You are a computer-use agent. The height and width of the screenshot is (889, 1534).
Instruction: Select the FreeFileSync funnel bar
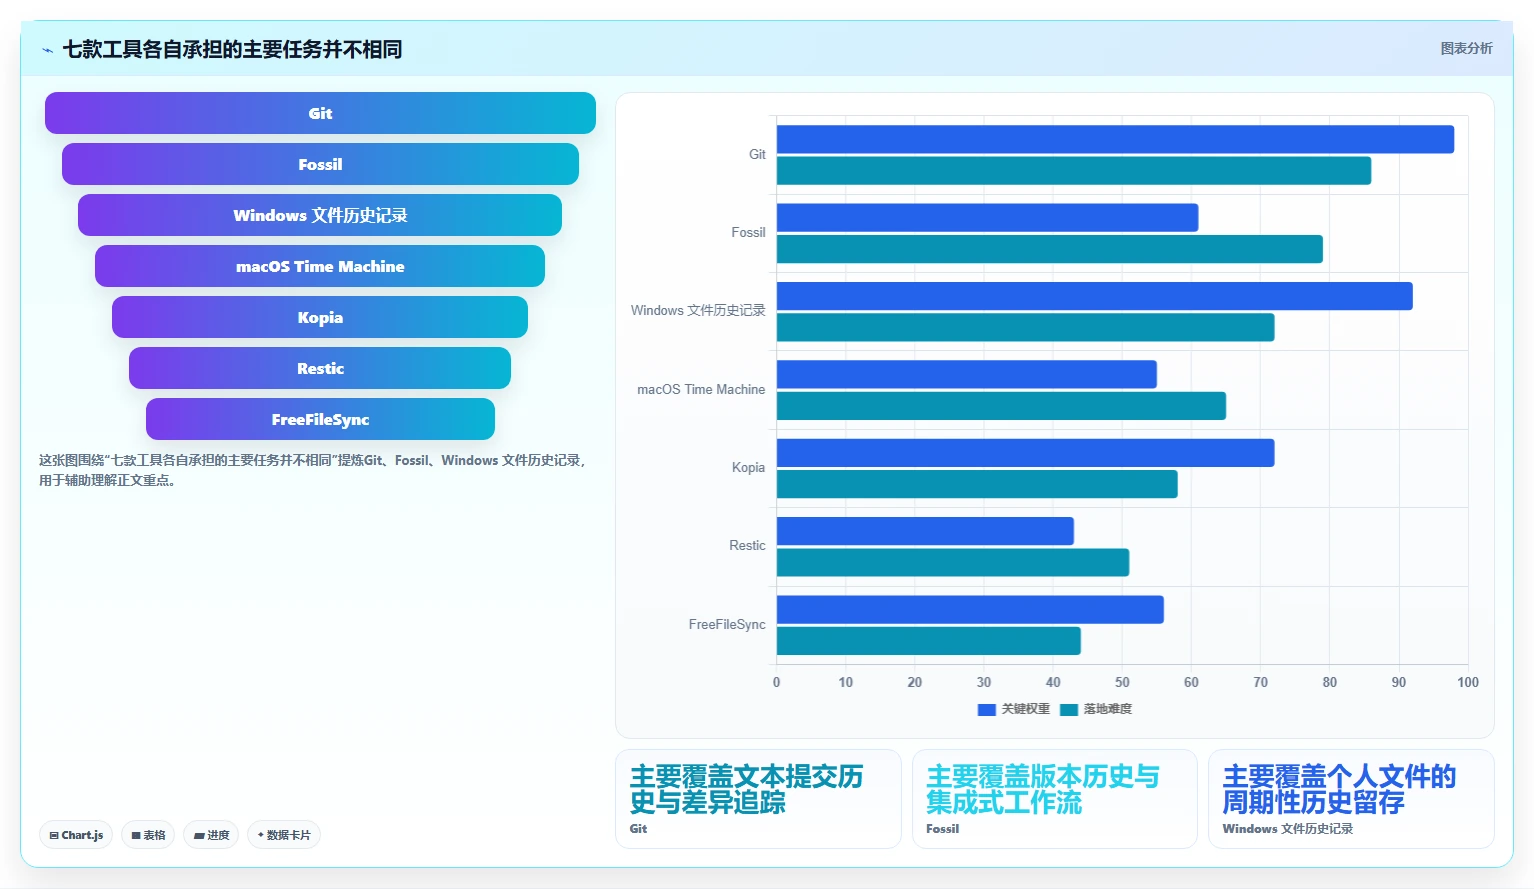(x=320, y=419)
